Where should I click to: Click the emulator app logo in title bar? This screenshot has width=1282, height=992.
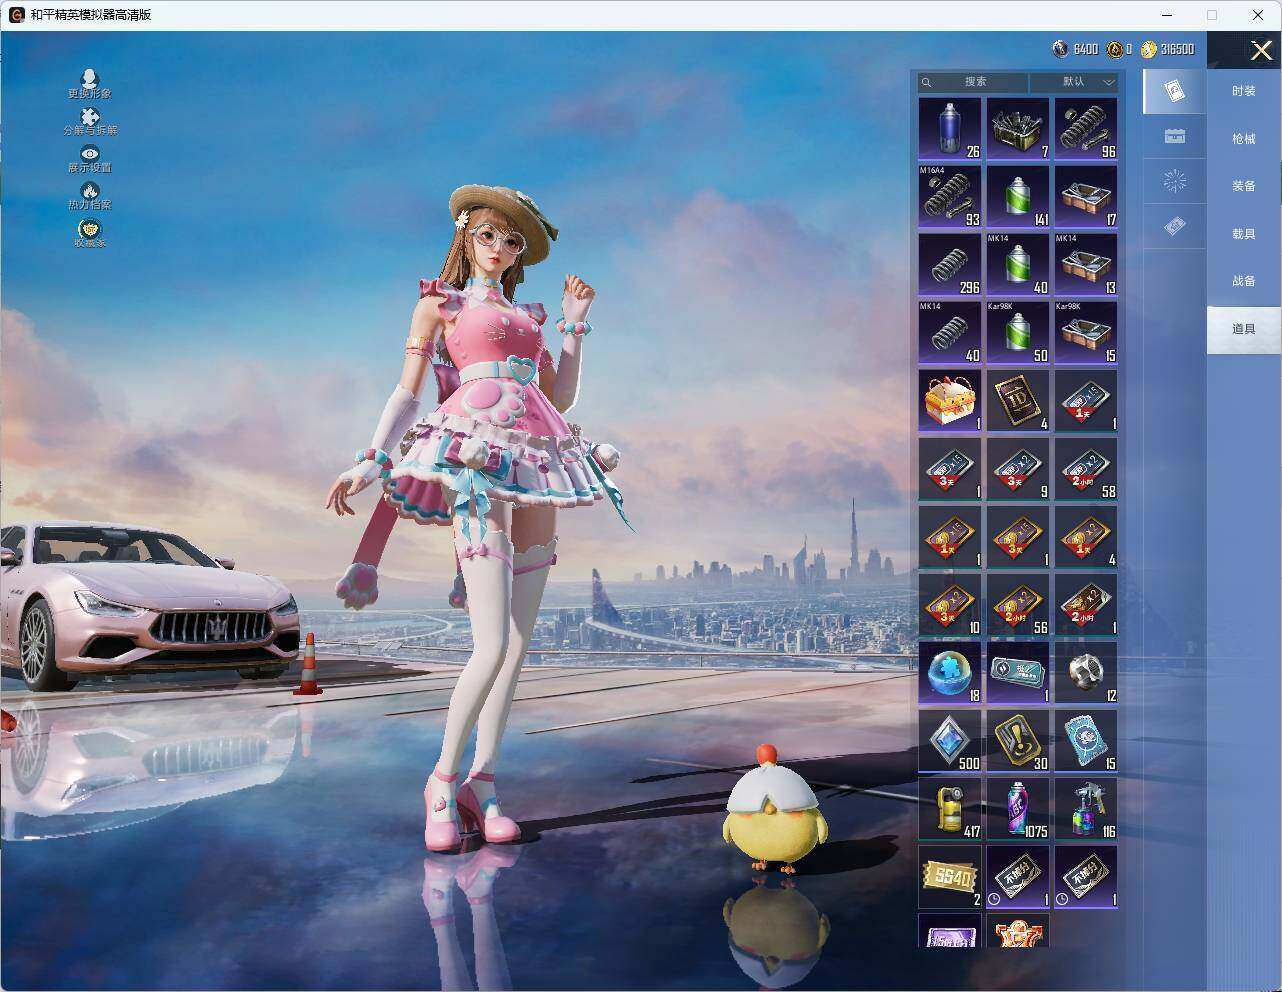tap(16, 15)
